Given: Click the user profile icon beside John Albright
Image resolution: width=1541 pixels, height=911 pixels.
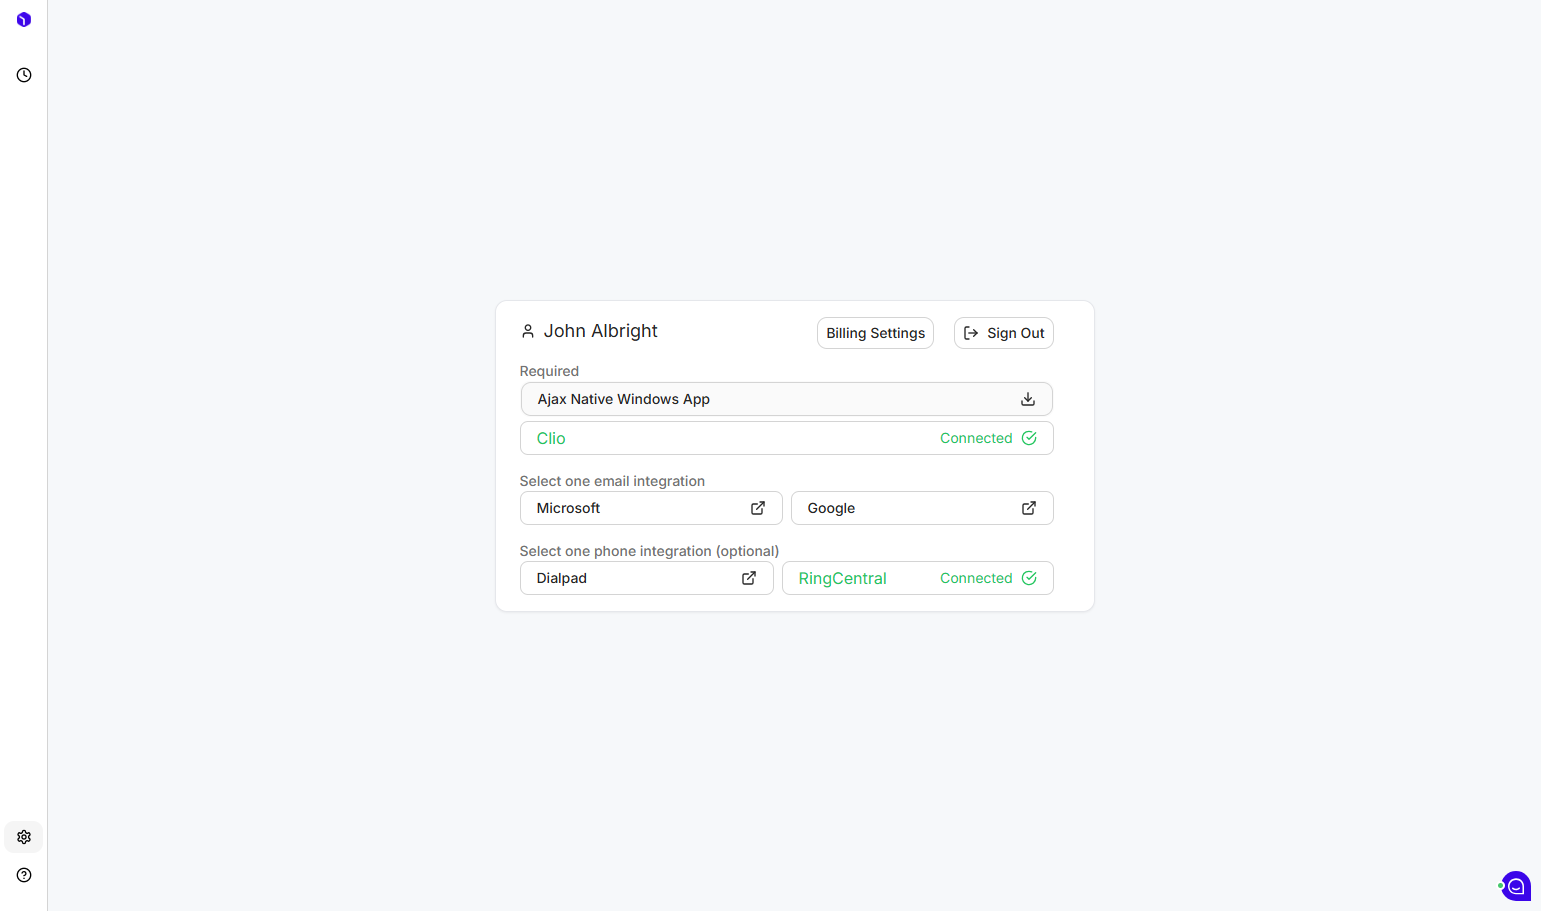Looking at the screenshot, I should (528, 331).
